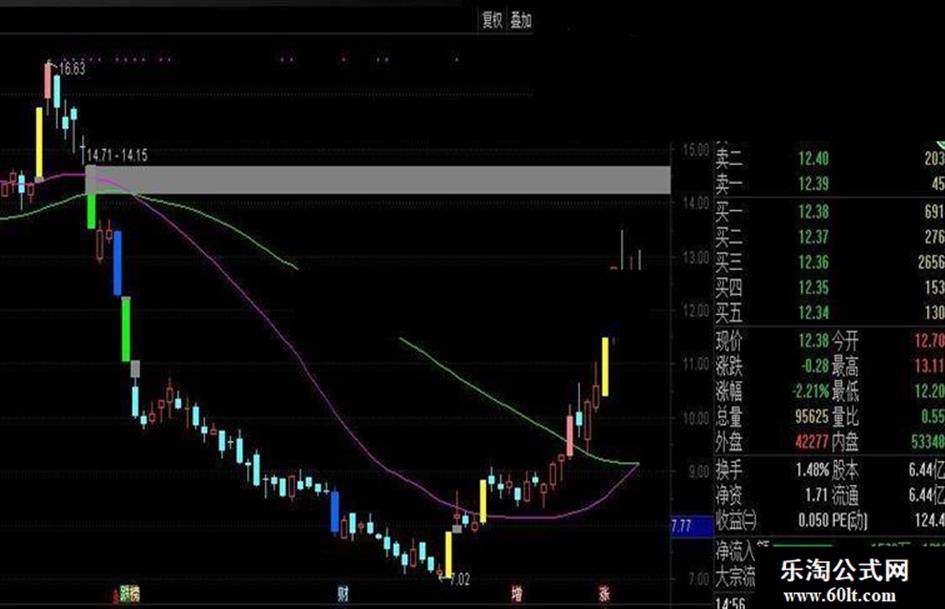Click the gray gap zone rectangle
This screenshot has width=945, height=609.
[x=378, y=180]
